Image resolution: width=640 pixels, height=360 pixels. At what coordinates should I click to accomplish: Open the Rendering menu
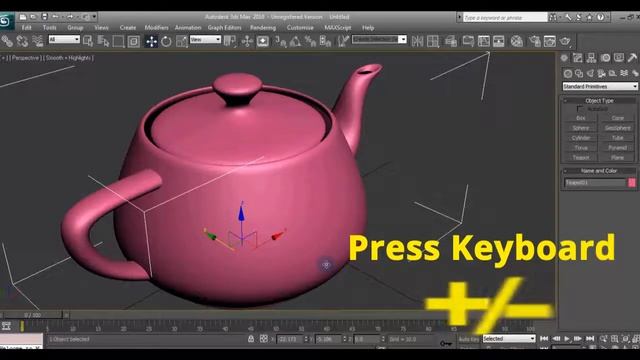tap(263, 28)
